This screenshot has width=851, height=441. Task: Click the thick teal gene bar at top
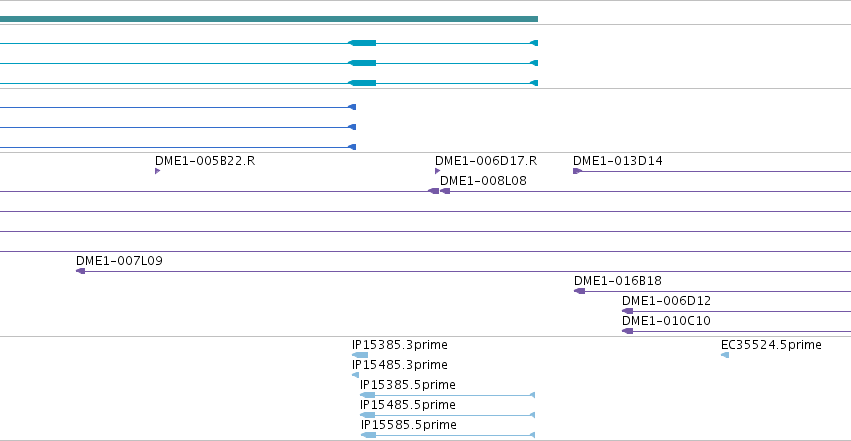tap(269, 19)
